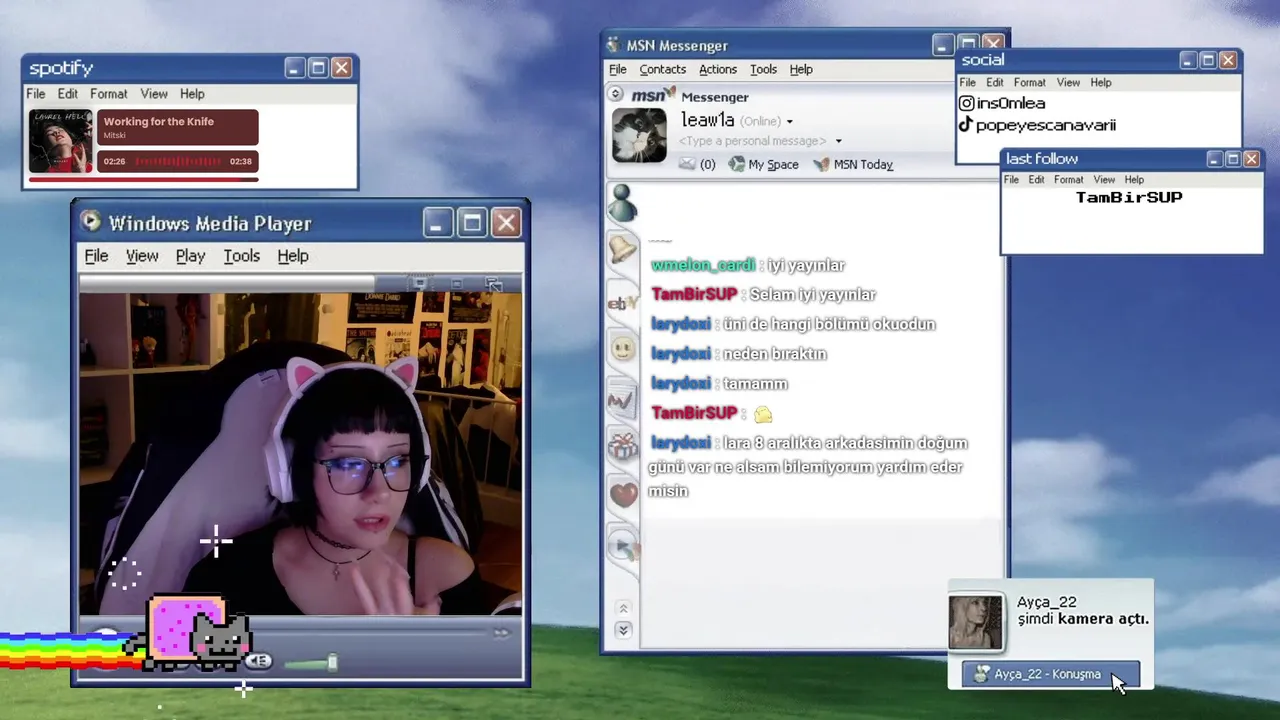Click the total duration 02:38 in spotify
1280x720 pixels.
241,161
